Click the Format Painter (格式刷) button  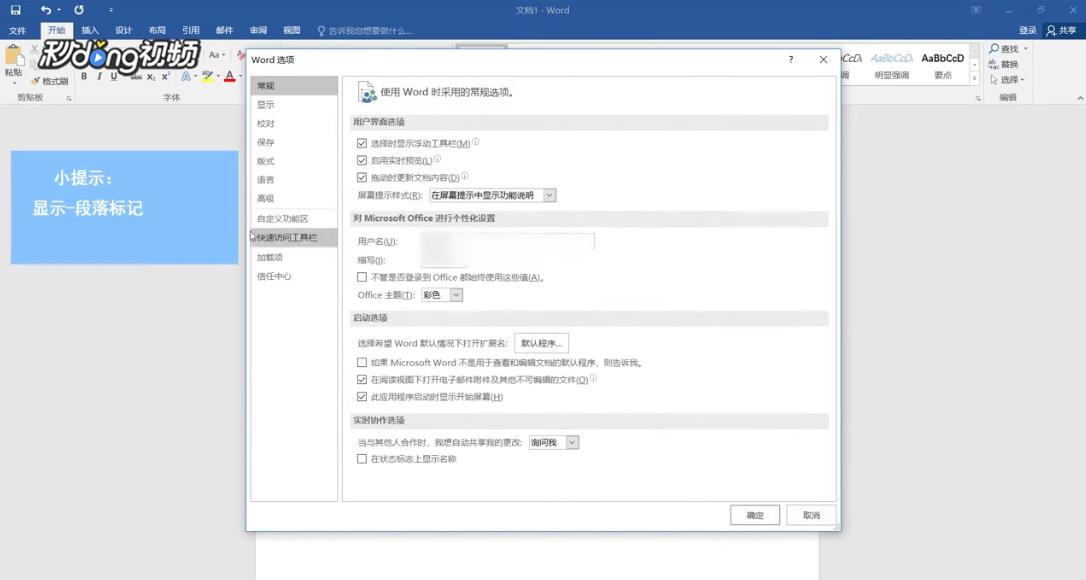coord(49,81)
